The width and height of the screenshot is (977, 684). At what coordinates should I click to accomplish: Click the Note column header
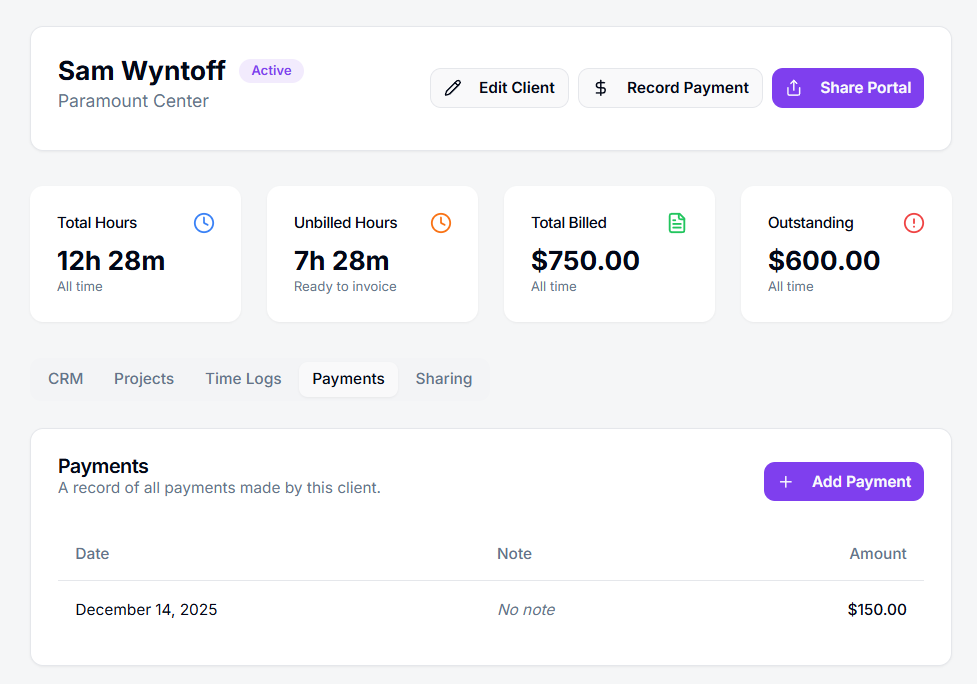(x=514, y=554)
